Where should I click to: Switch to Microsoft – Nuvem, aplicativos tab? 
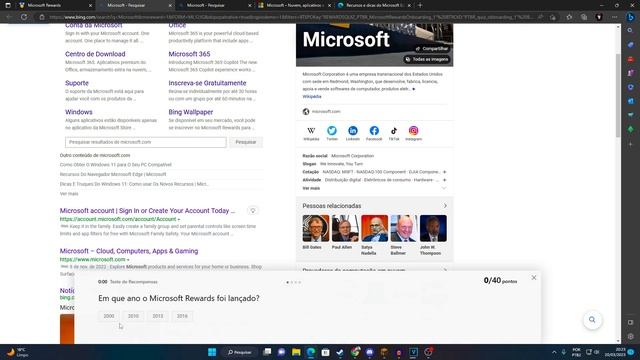(x=293, y=5)
